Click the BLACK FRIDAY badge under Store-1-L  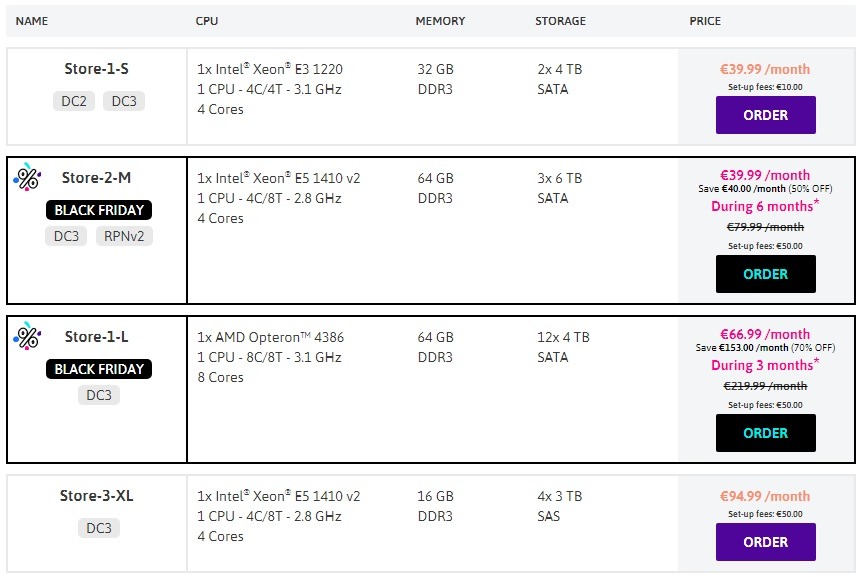pyautogui.click(x=99, y=369)
